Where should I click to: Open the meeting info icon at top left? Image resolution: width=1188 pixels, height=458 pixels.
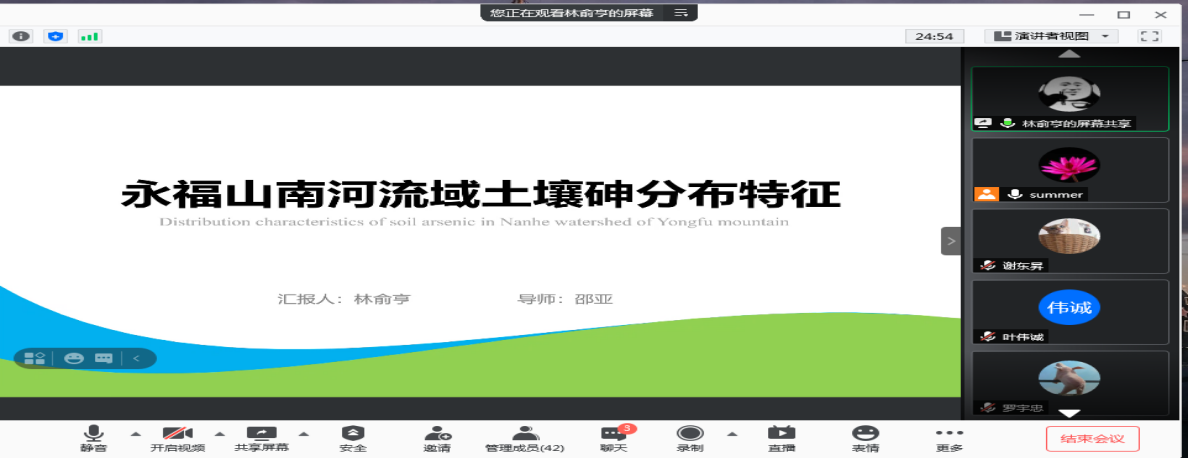click(21, 36)
